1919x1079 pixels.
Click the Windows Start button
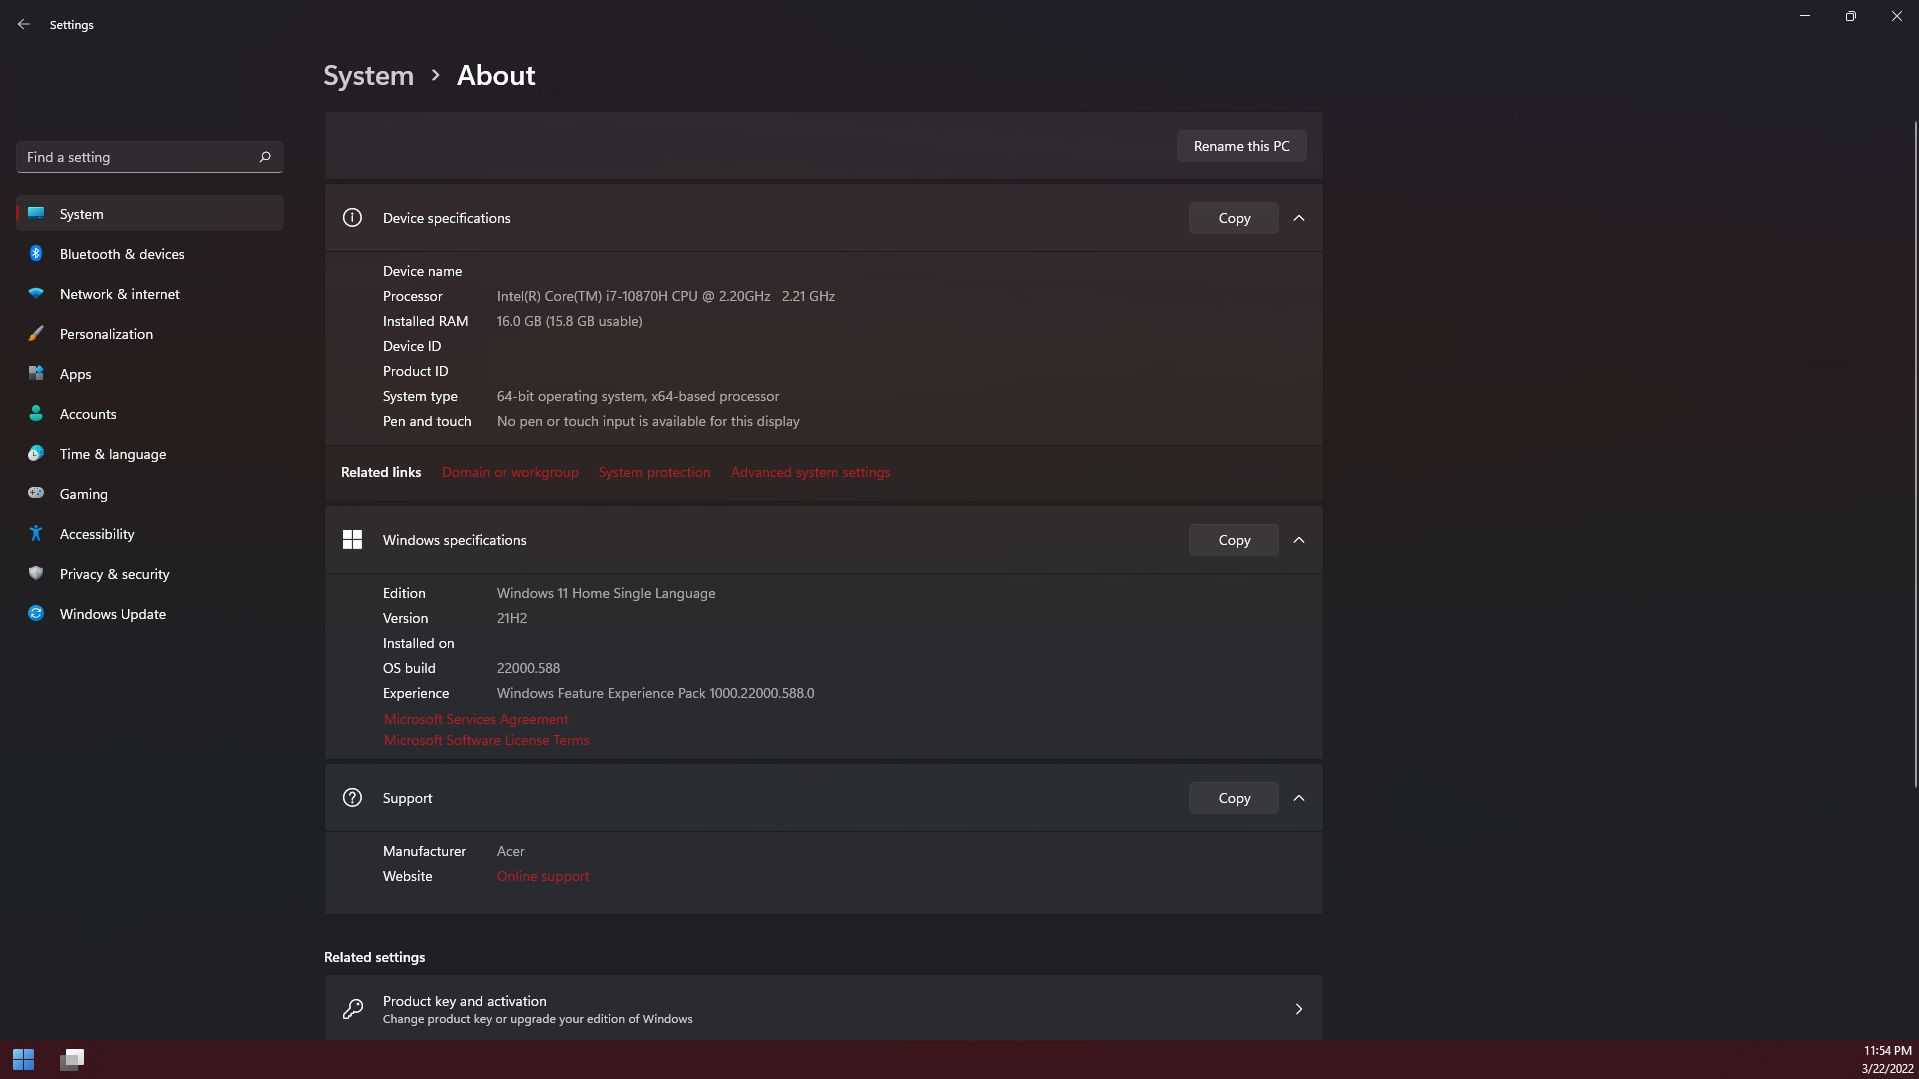(23, 1059)
